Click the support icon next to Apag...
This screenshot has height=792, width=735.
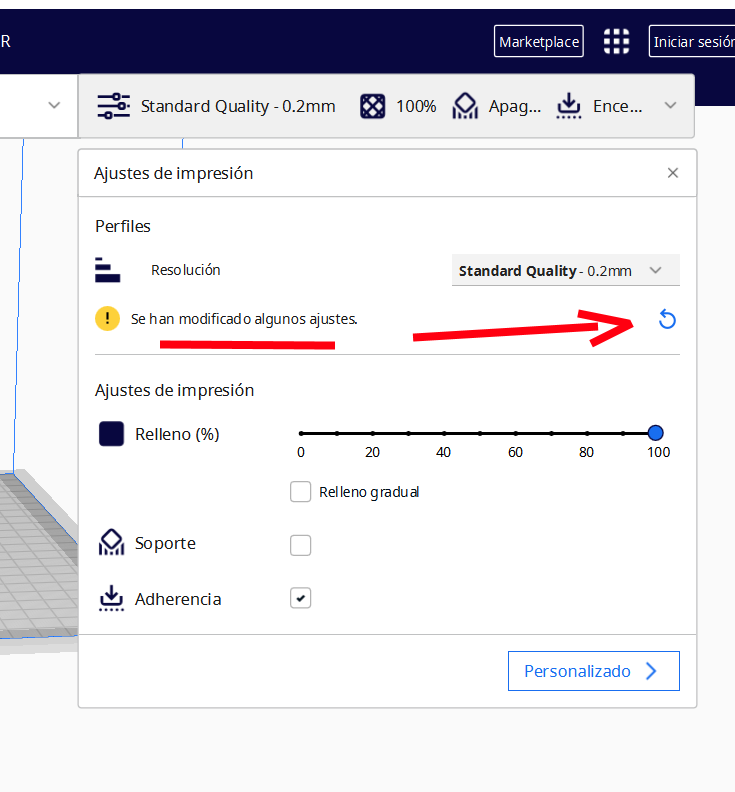click(465, 106)
